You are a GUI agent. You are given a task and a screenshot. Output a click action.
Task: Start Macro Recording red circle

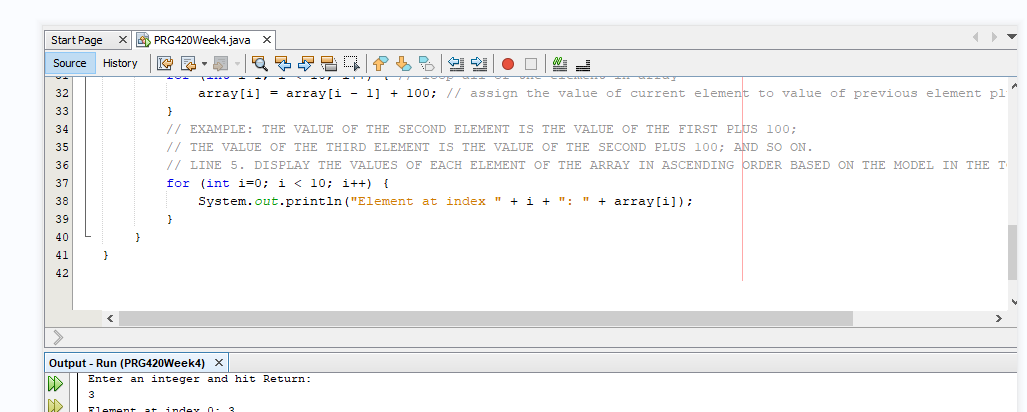[508, 64]
